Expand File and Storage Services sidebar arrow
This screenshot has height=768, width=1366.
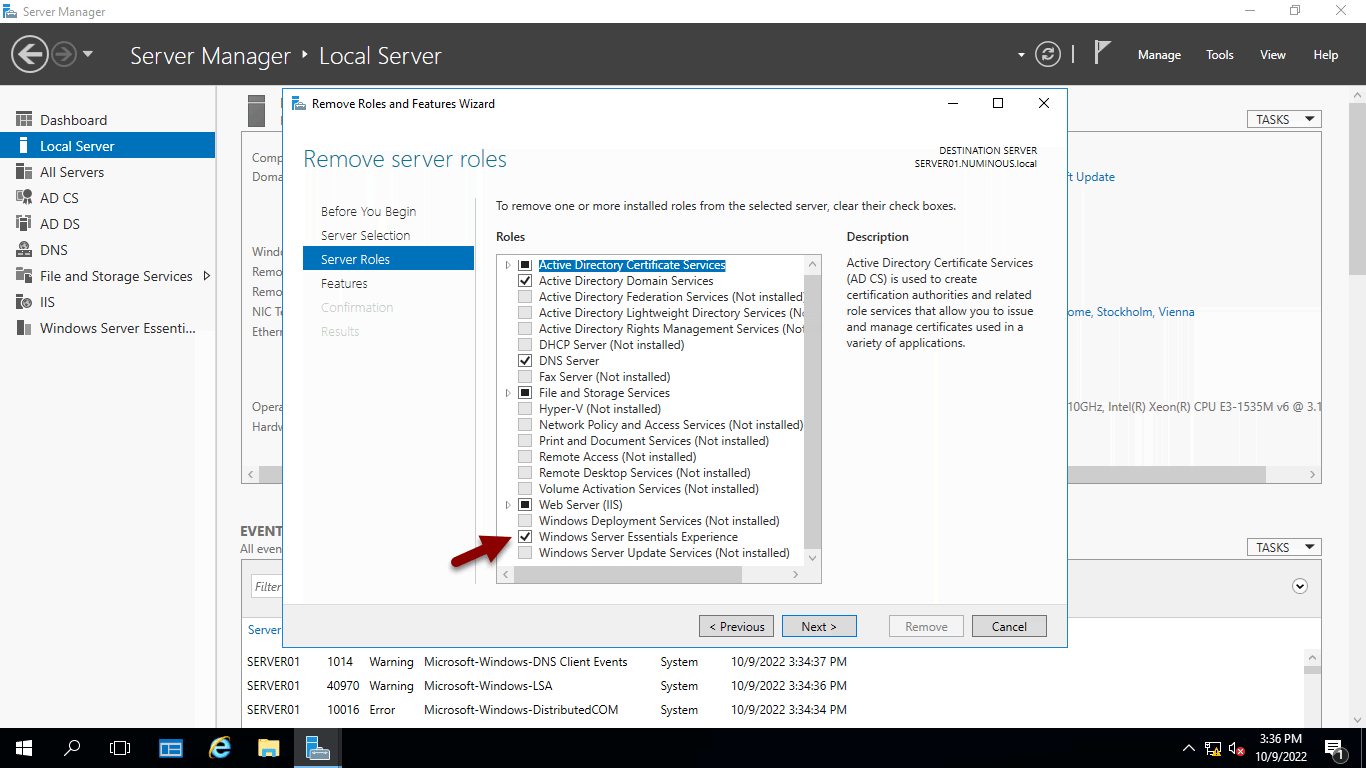(206, 276)
